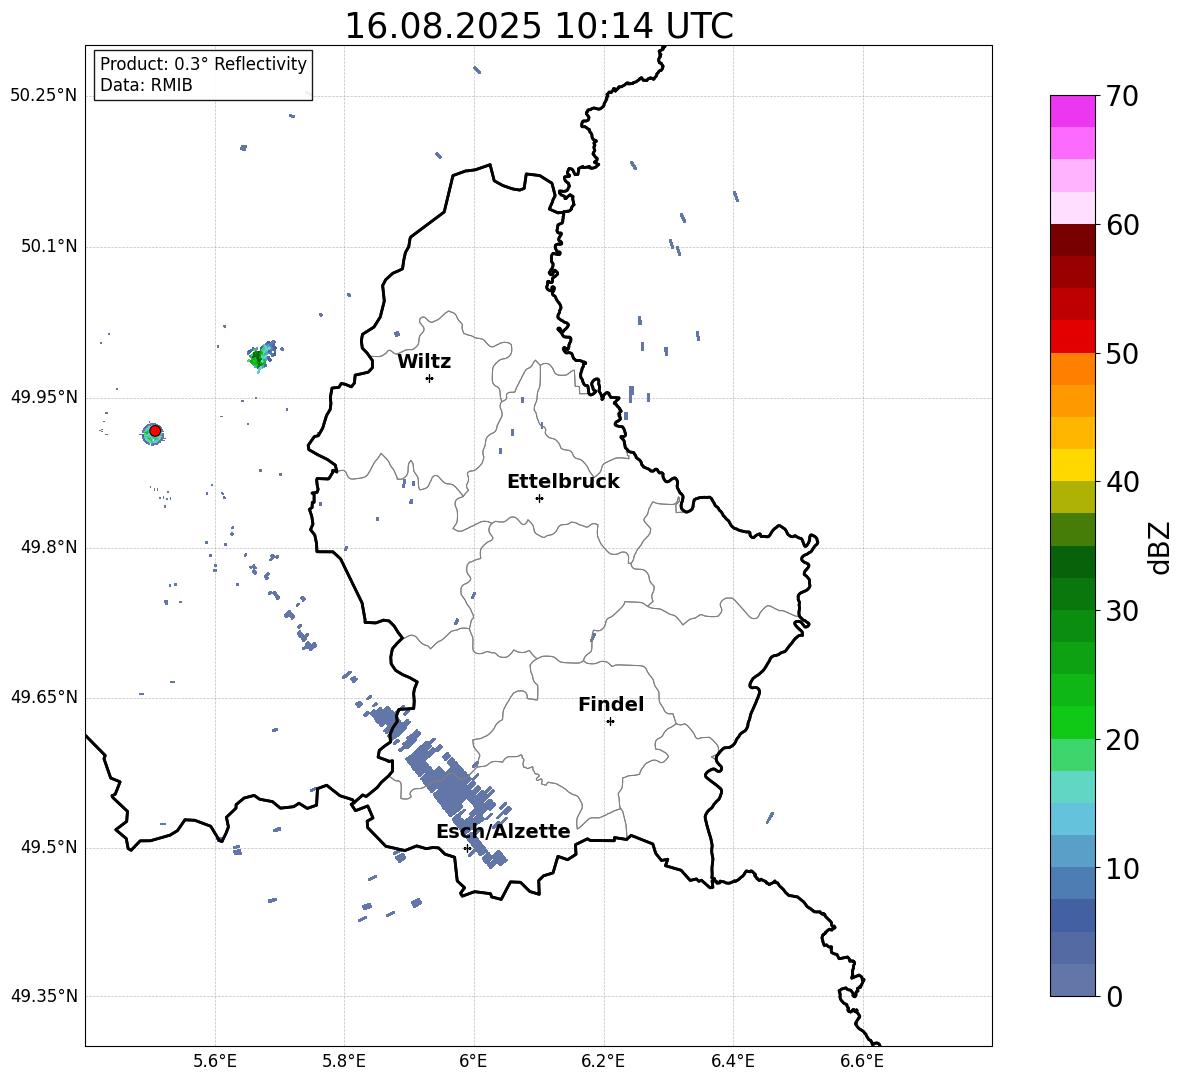Image resolution: width=1184 pixels, height=1081 pixels.
Task: Click the Esch/Alzette cross marker
Action: pyautogui.click(x=467, y=848)
